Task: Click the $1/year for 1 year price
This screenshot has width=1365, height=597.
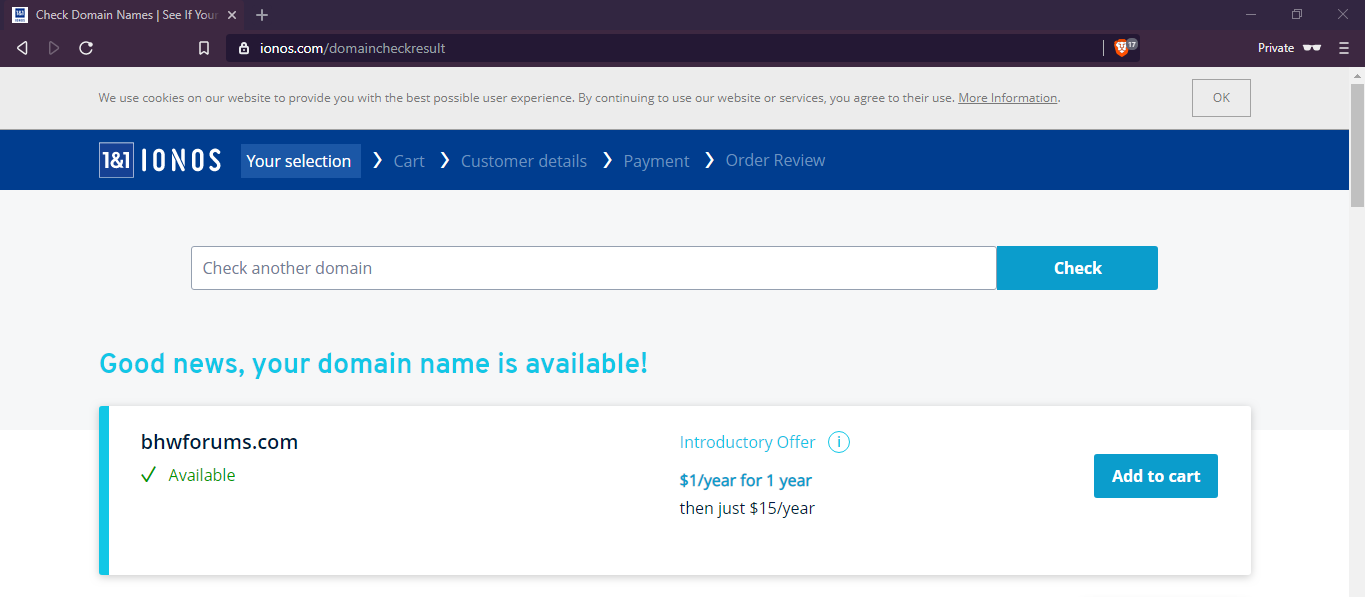Action: point(745,481)
